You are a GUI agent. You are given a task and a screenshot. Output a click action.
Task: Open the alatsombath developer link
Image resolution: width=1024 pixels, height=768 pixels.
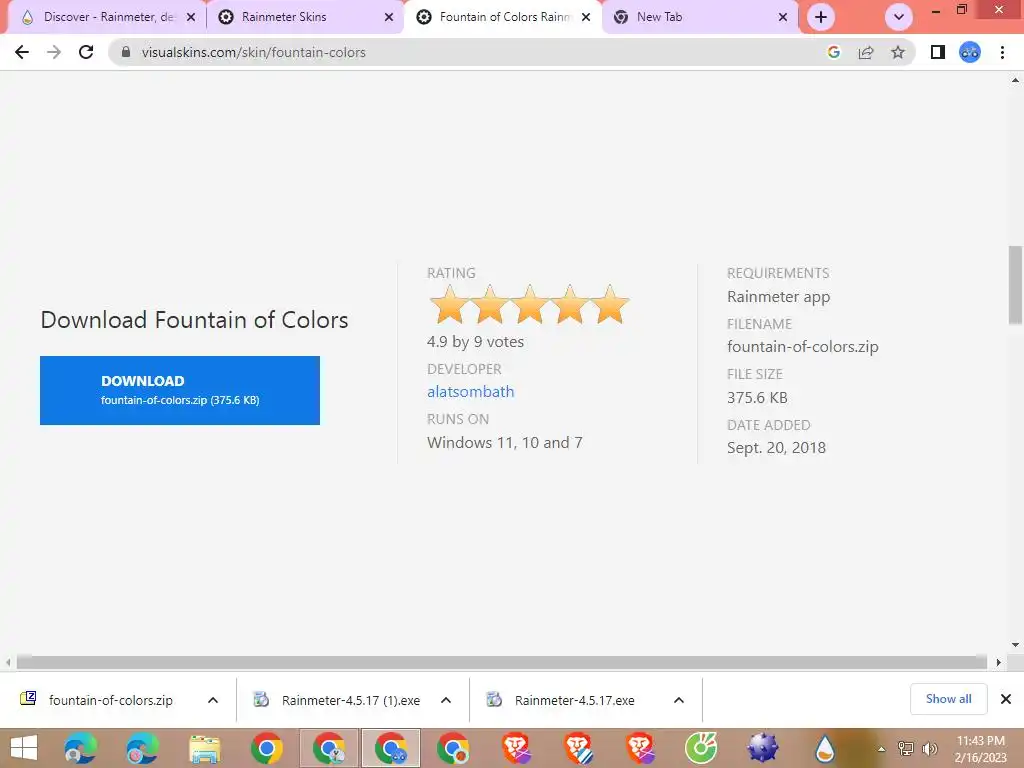click(x=470, y=391)
